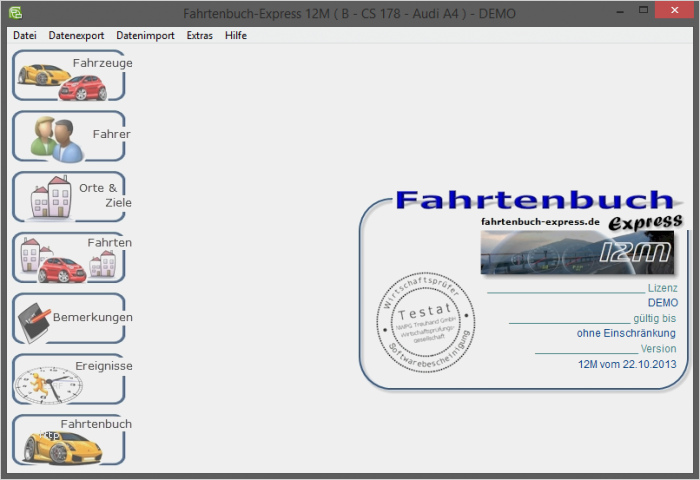Open the Fahrer drivers section
The width and height of the screenshot is (700, 480).
pyautogui.click(x=69, y=136)
